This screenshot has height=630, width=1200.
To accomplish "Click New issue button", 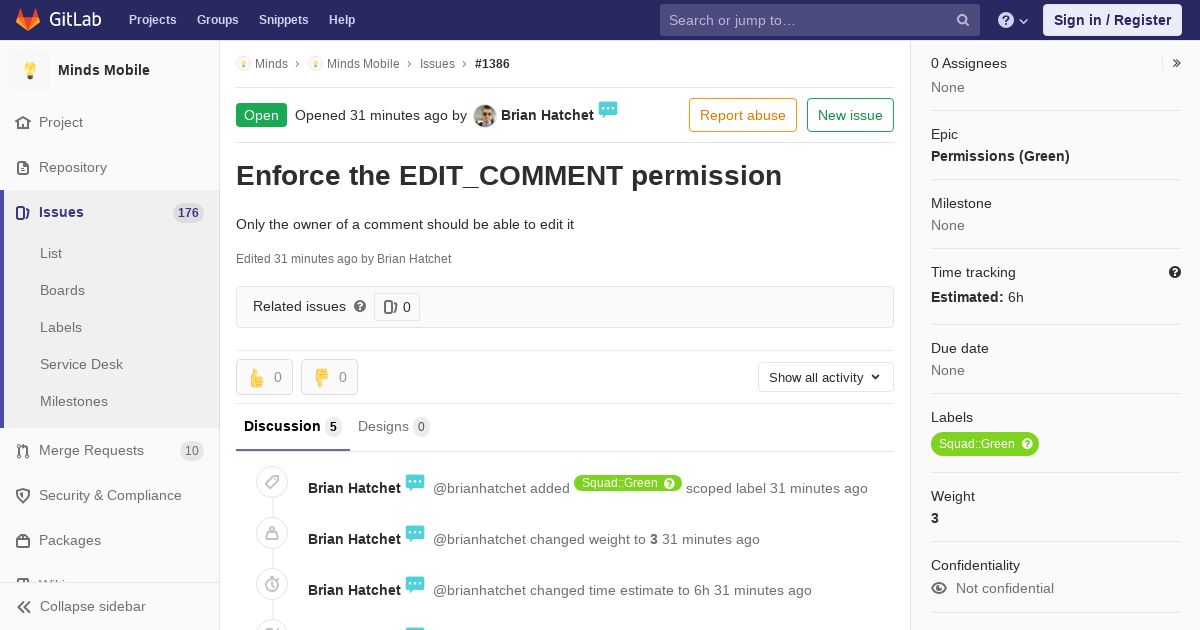I will click(850, 115).
